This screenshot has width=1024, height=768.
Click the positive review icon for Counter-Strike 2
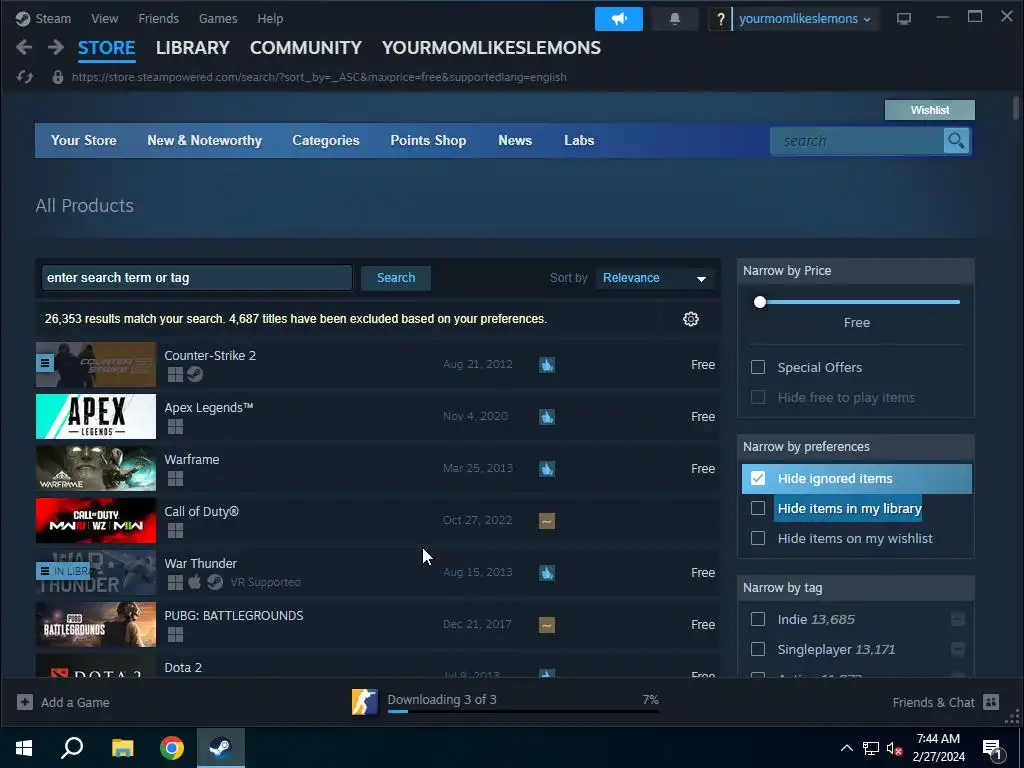point(547,364)
